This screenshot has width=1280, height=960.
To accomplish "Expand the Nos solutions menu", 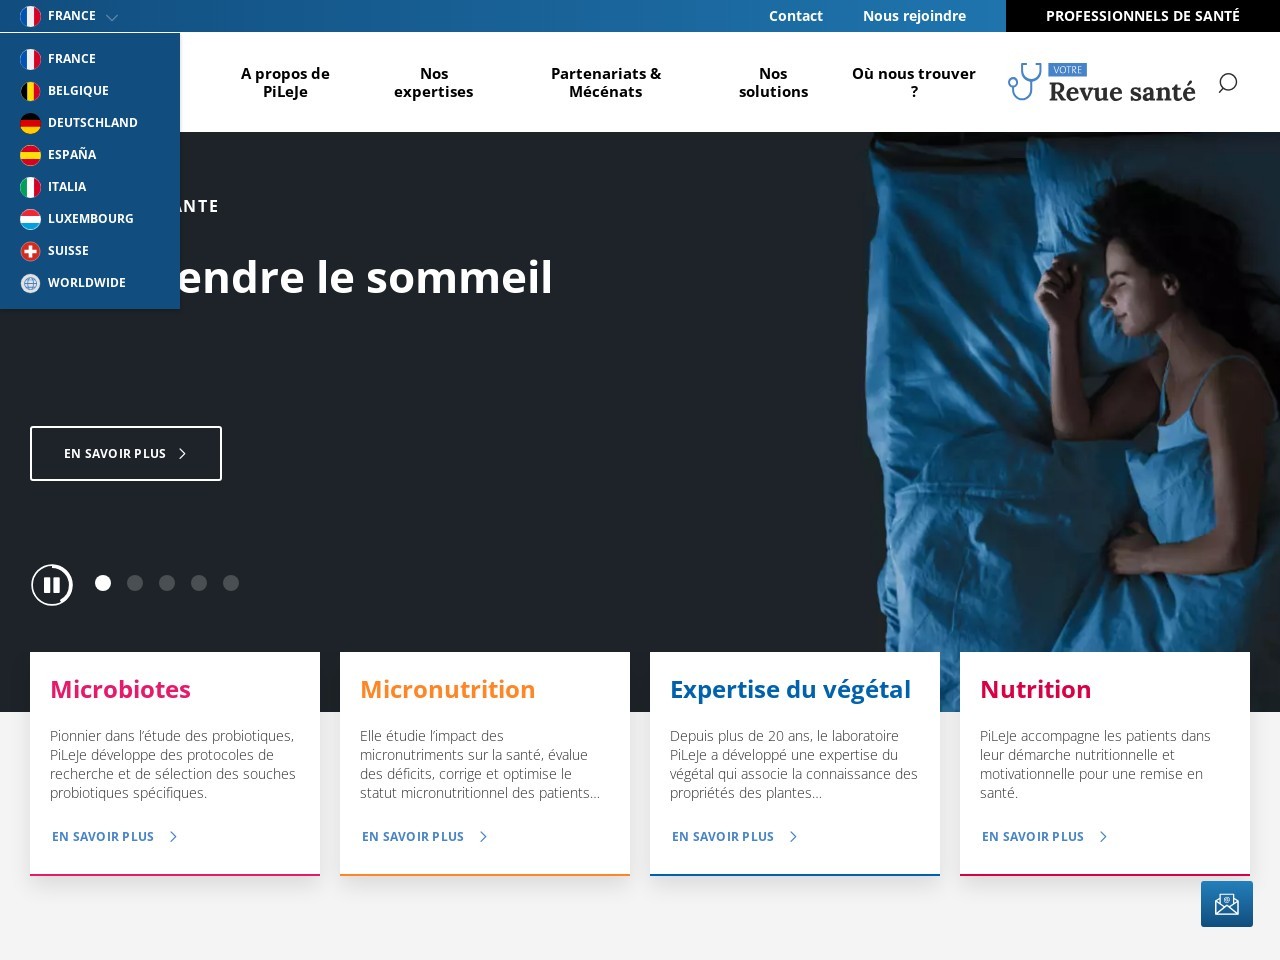I will point(773,82).
